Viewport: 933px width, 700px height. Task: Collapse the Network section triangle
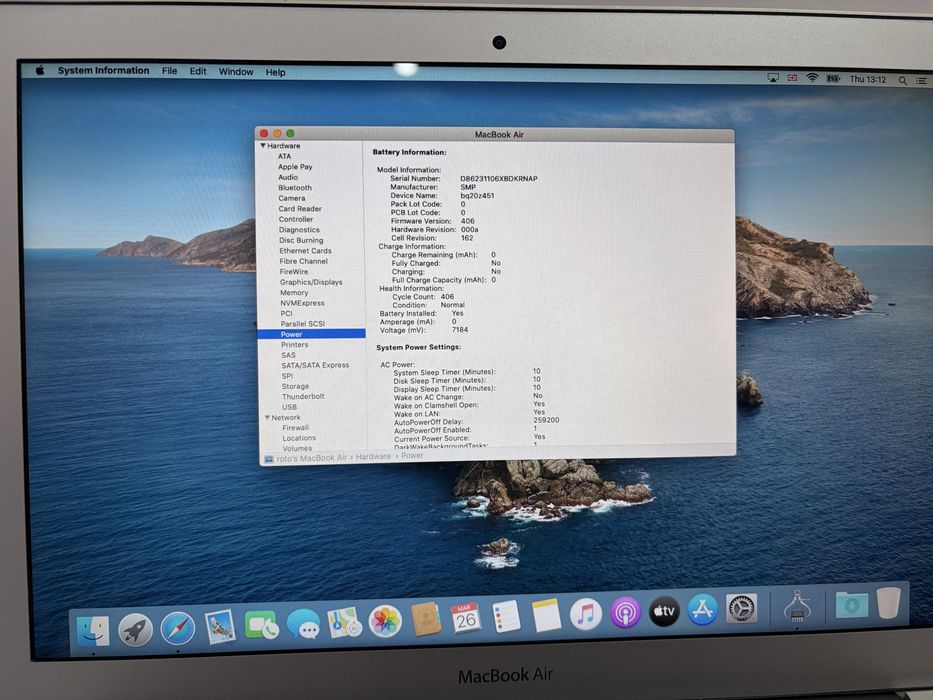click(x=267, y=417)
